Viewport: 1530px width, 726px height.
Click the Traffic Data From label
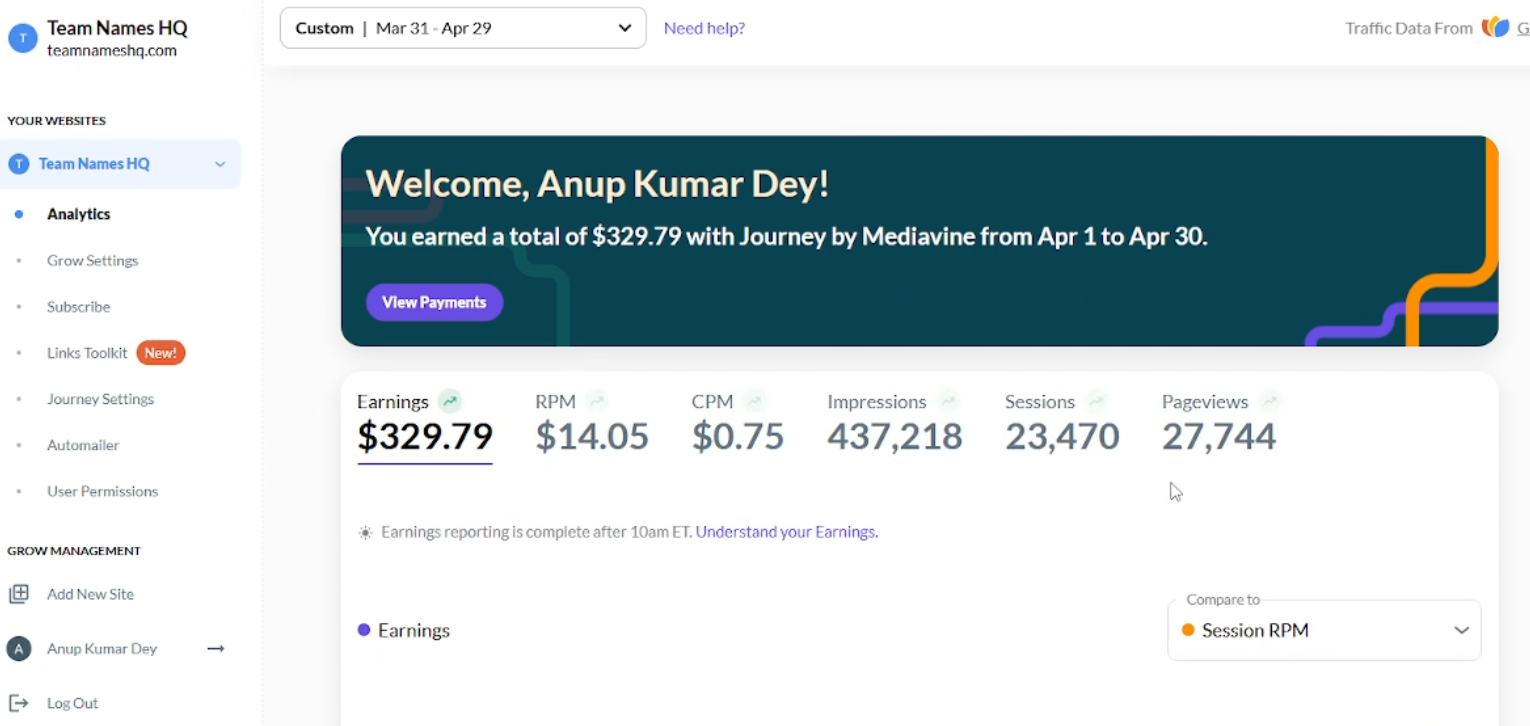point(1409,28)
